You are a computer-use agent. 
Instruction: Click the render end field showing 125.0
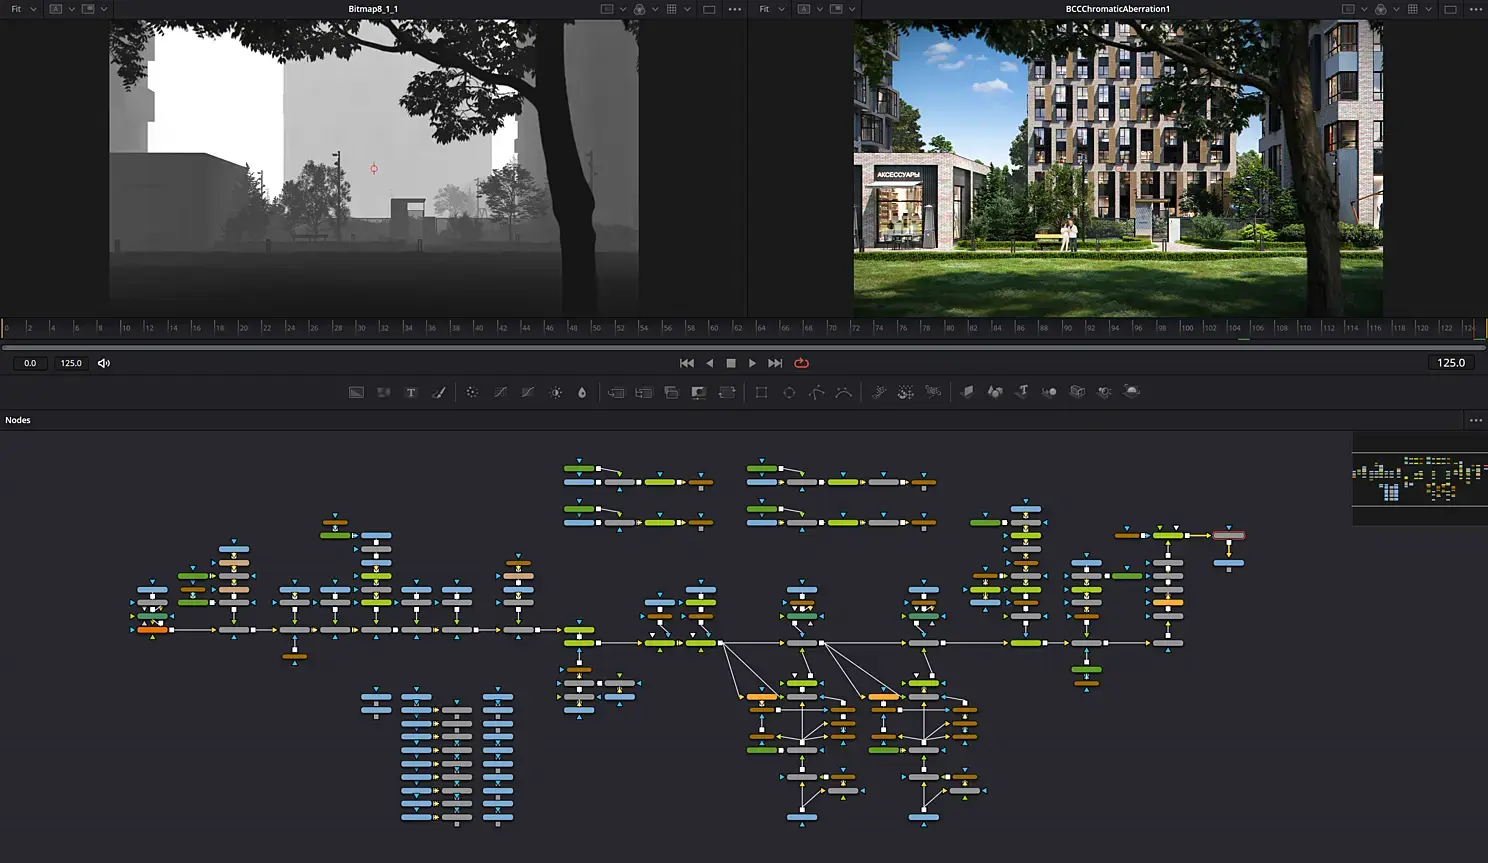[71, 363]
